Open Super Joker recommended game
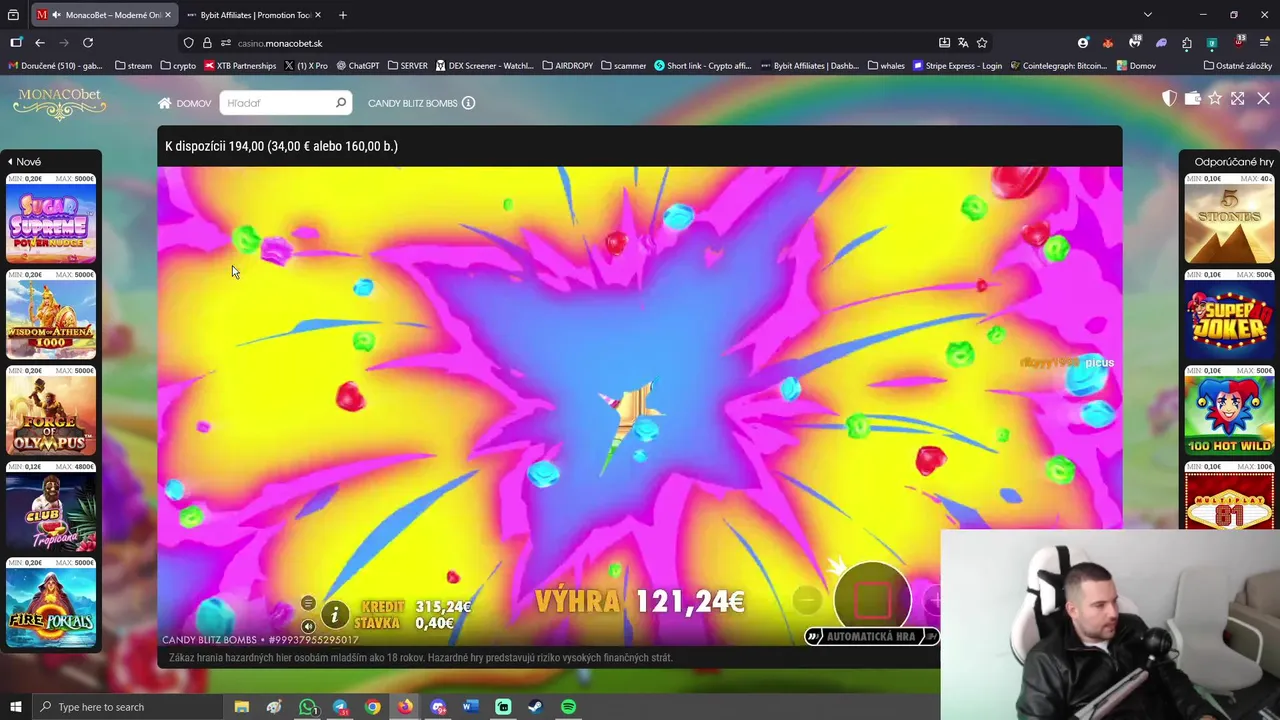The width and height of the screenshot is (1280, 720). pos(1229,315)
